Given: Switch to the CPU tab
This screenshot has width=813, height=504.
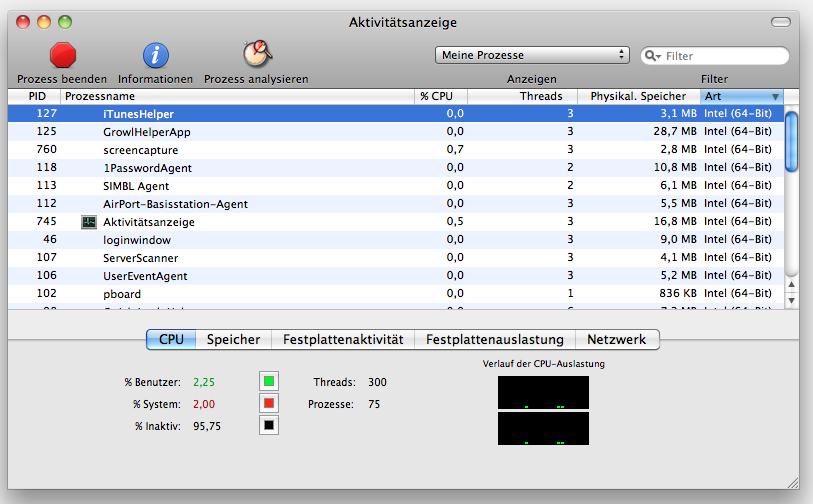Looking at the screenshot, I should 171,339.
